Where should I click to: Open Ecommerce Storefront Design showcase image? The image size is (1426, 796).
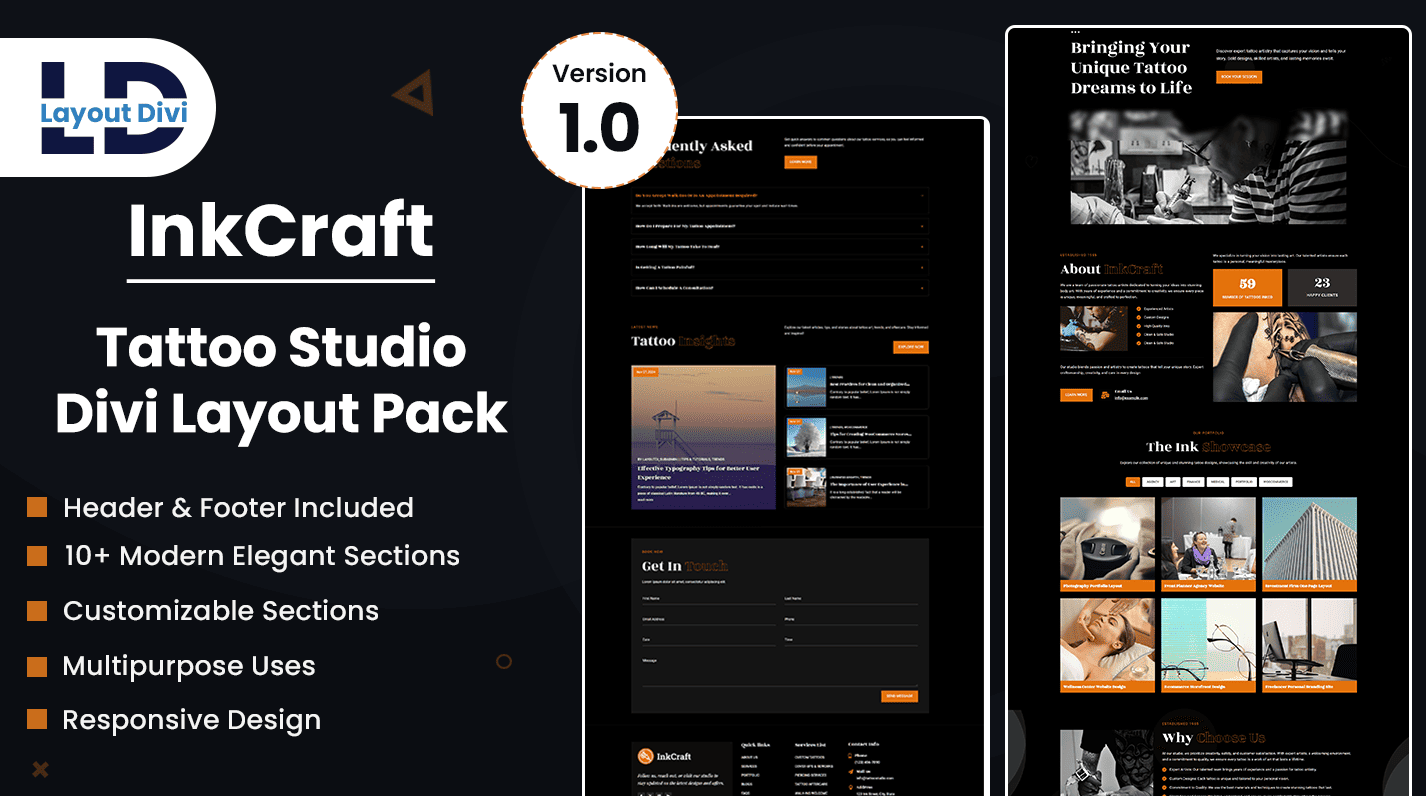pyautogui.click(x=1208, y=645)
